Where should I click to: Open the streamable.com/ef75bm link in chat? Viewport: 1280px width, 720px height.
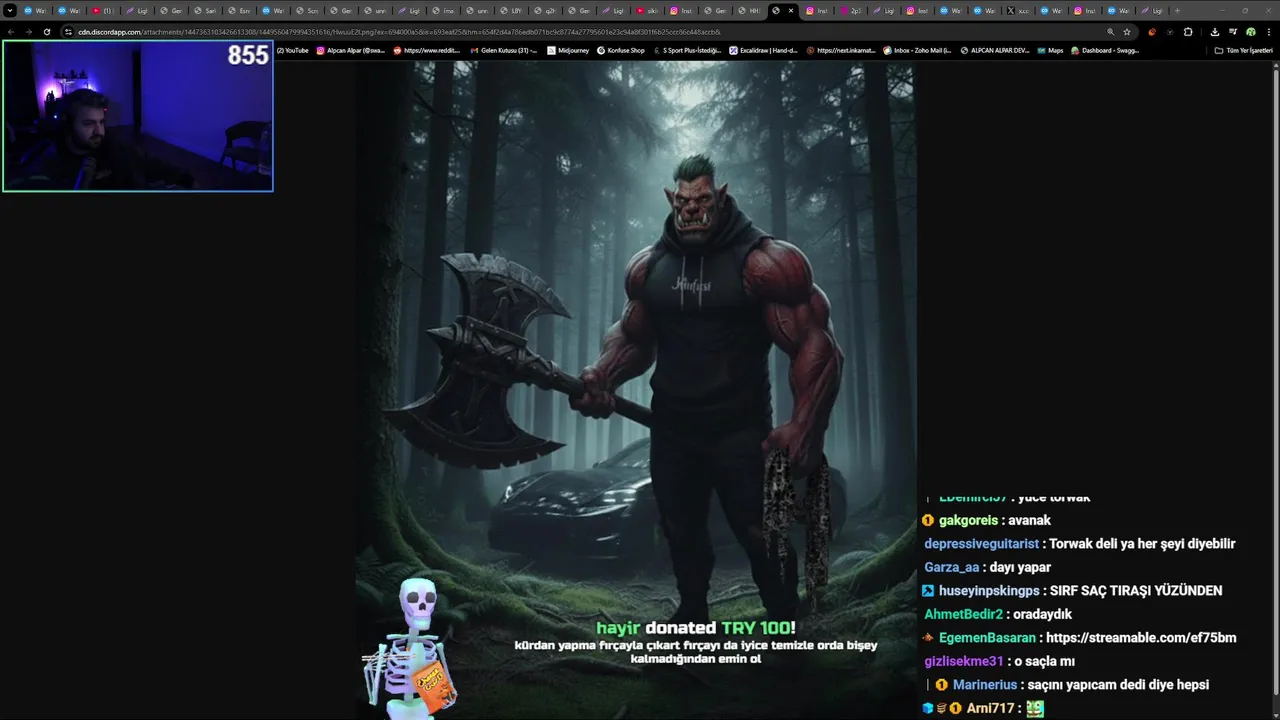(x=1141, y=638)
